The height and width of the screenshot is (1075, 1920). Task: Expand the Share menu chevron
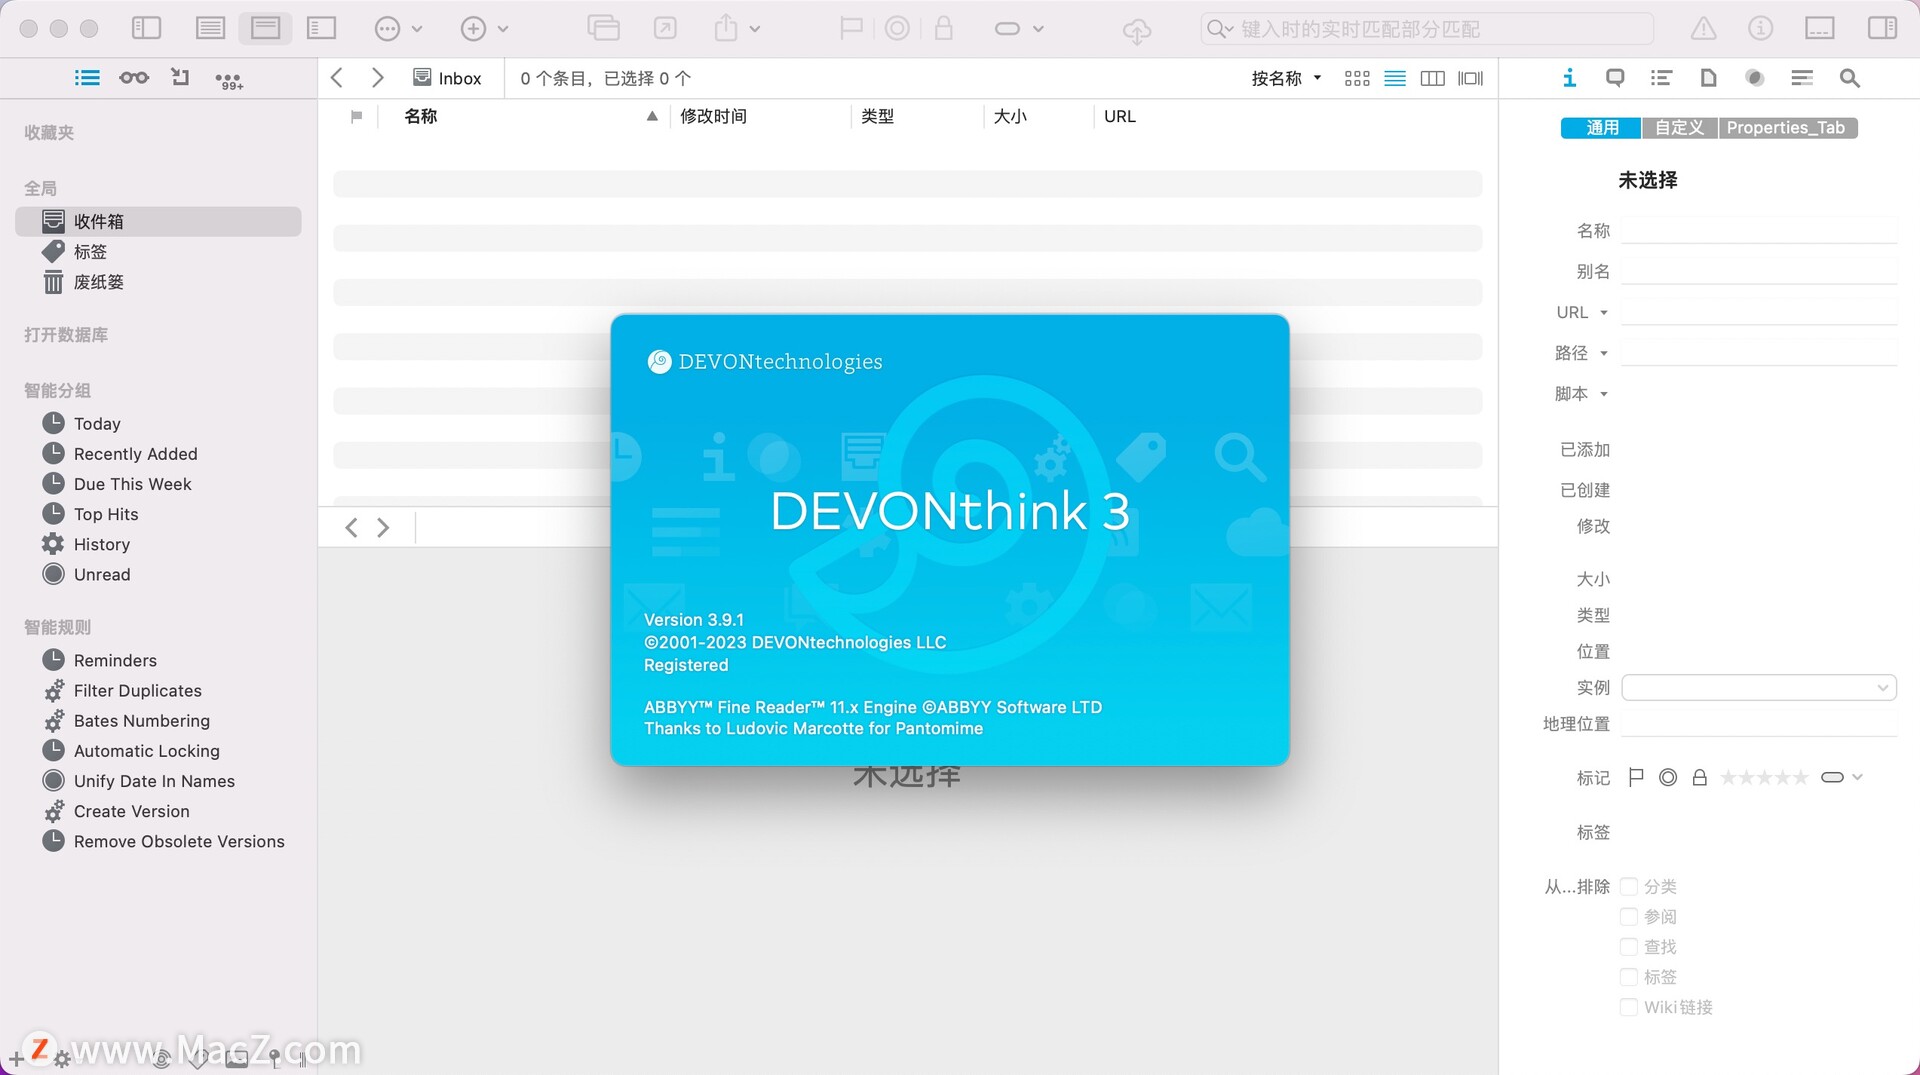pyautogui.click(x=755, y=29)
